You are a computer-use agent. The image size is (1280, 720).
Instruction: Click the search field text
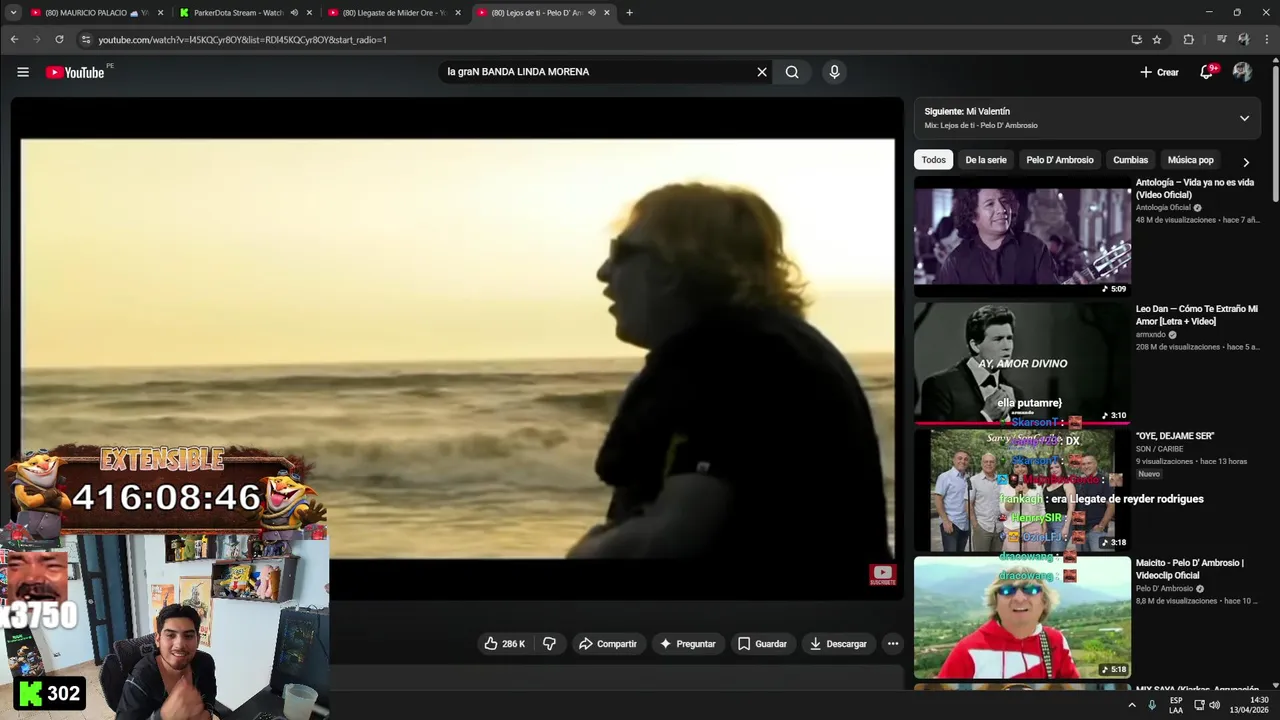pos(518,72)
